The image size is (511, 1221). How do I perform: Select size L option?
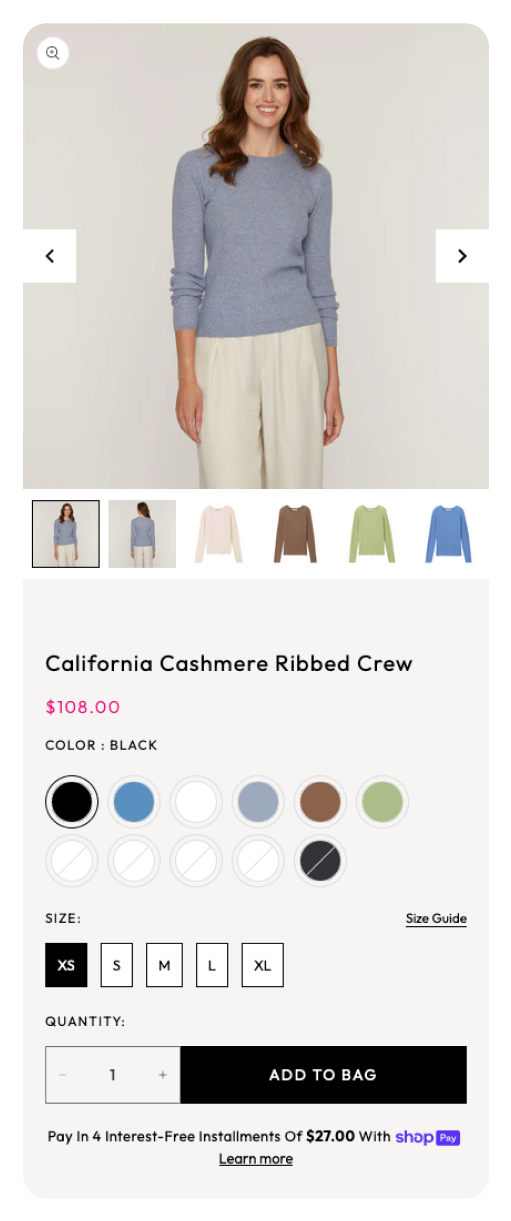click(212, 965)
